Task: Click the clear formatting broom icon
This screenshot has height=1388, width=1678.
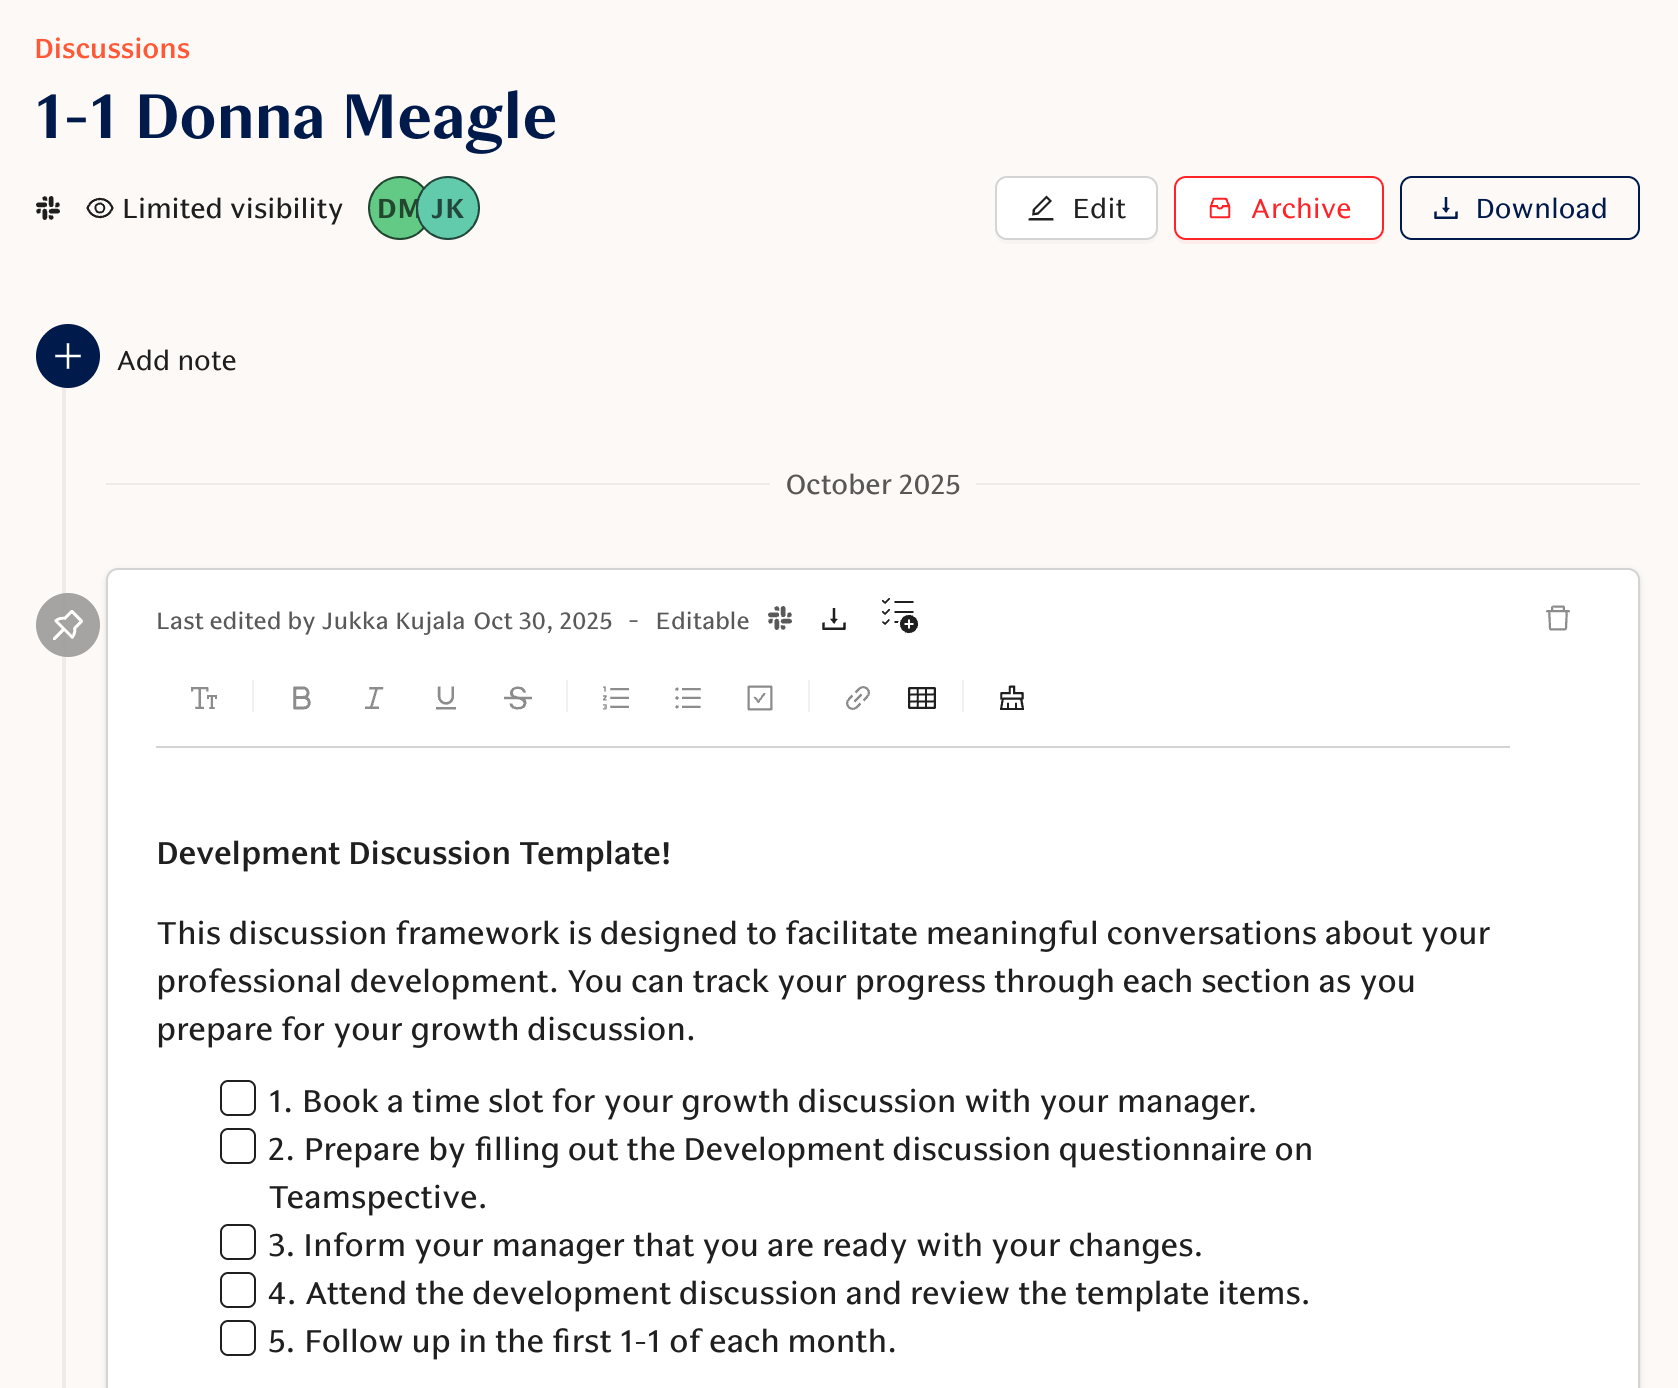Action: (1012, 698)
